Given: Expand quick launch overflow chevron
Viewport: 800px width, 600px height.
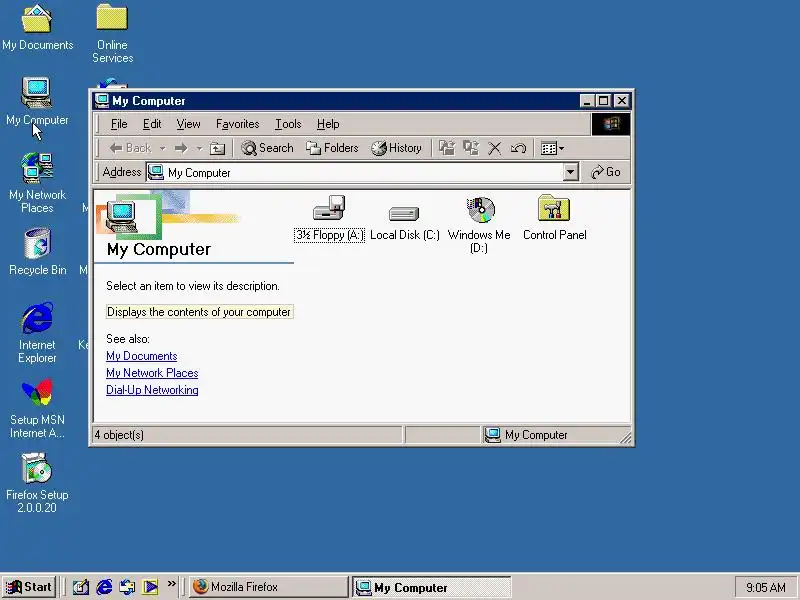Looking at the screenshot, I should (171, 584).
